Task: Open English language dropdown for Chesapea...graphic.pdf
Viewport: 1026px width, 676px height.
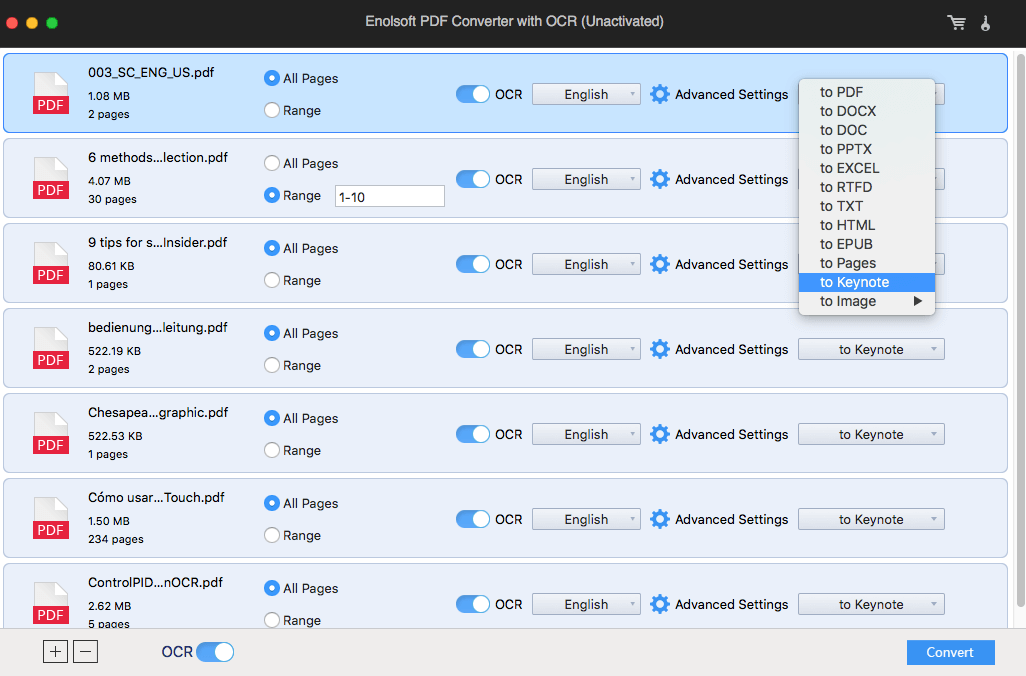Action: [586, 435]
